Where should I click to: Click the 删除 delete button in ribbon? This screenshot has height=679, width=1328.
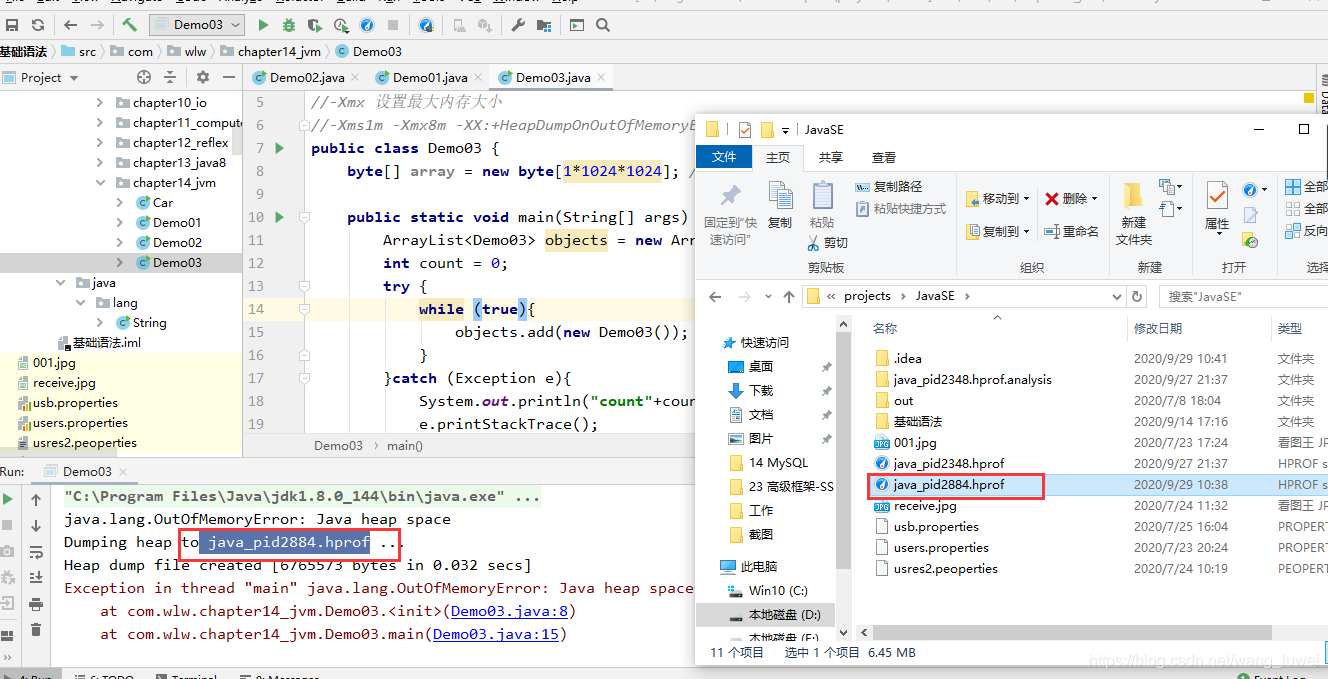point(1071,199)
